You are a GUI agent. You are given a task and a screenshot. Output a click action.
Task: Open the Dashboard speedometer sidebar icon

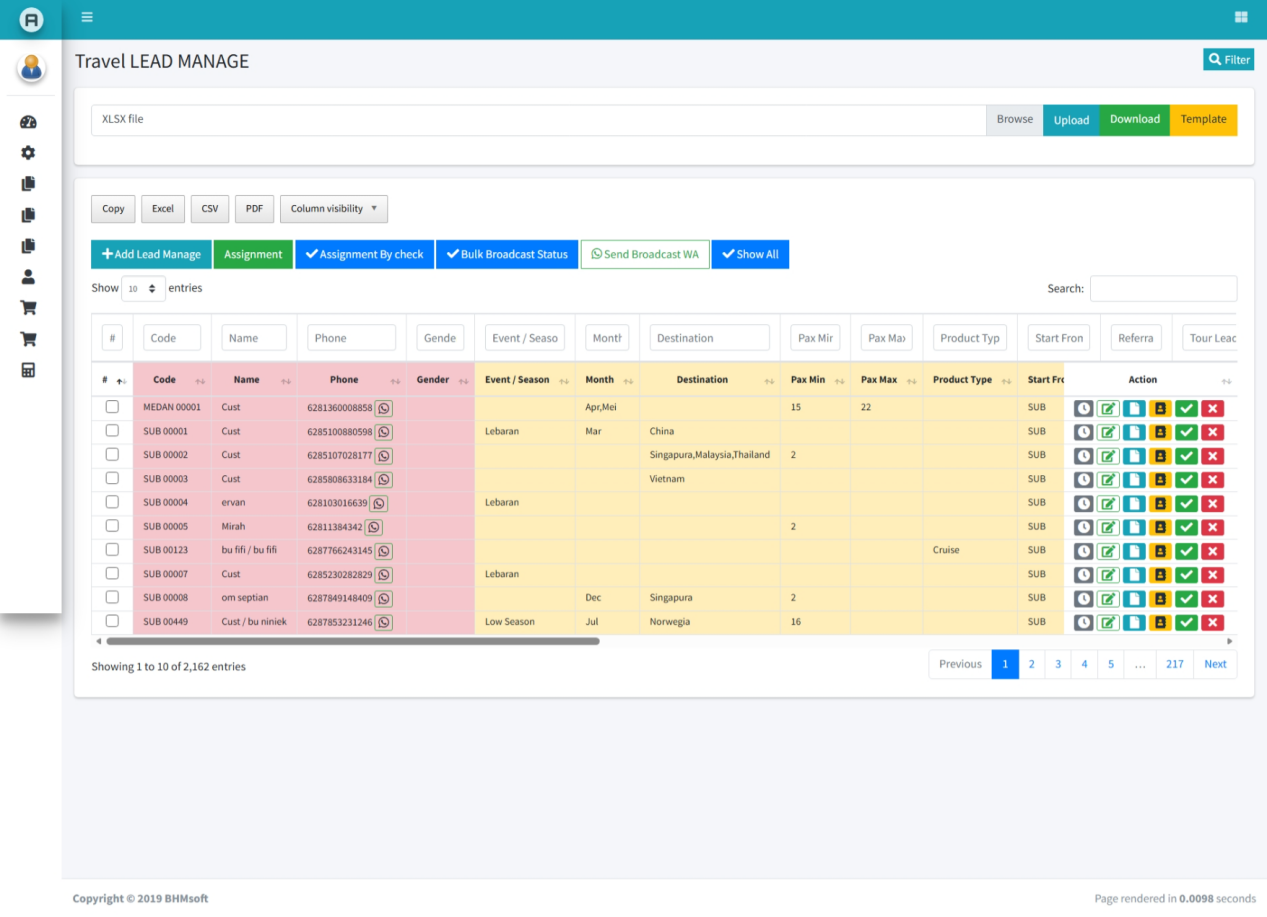click(28, 122)
